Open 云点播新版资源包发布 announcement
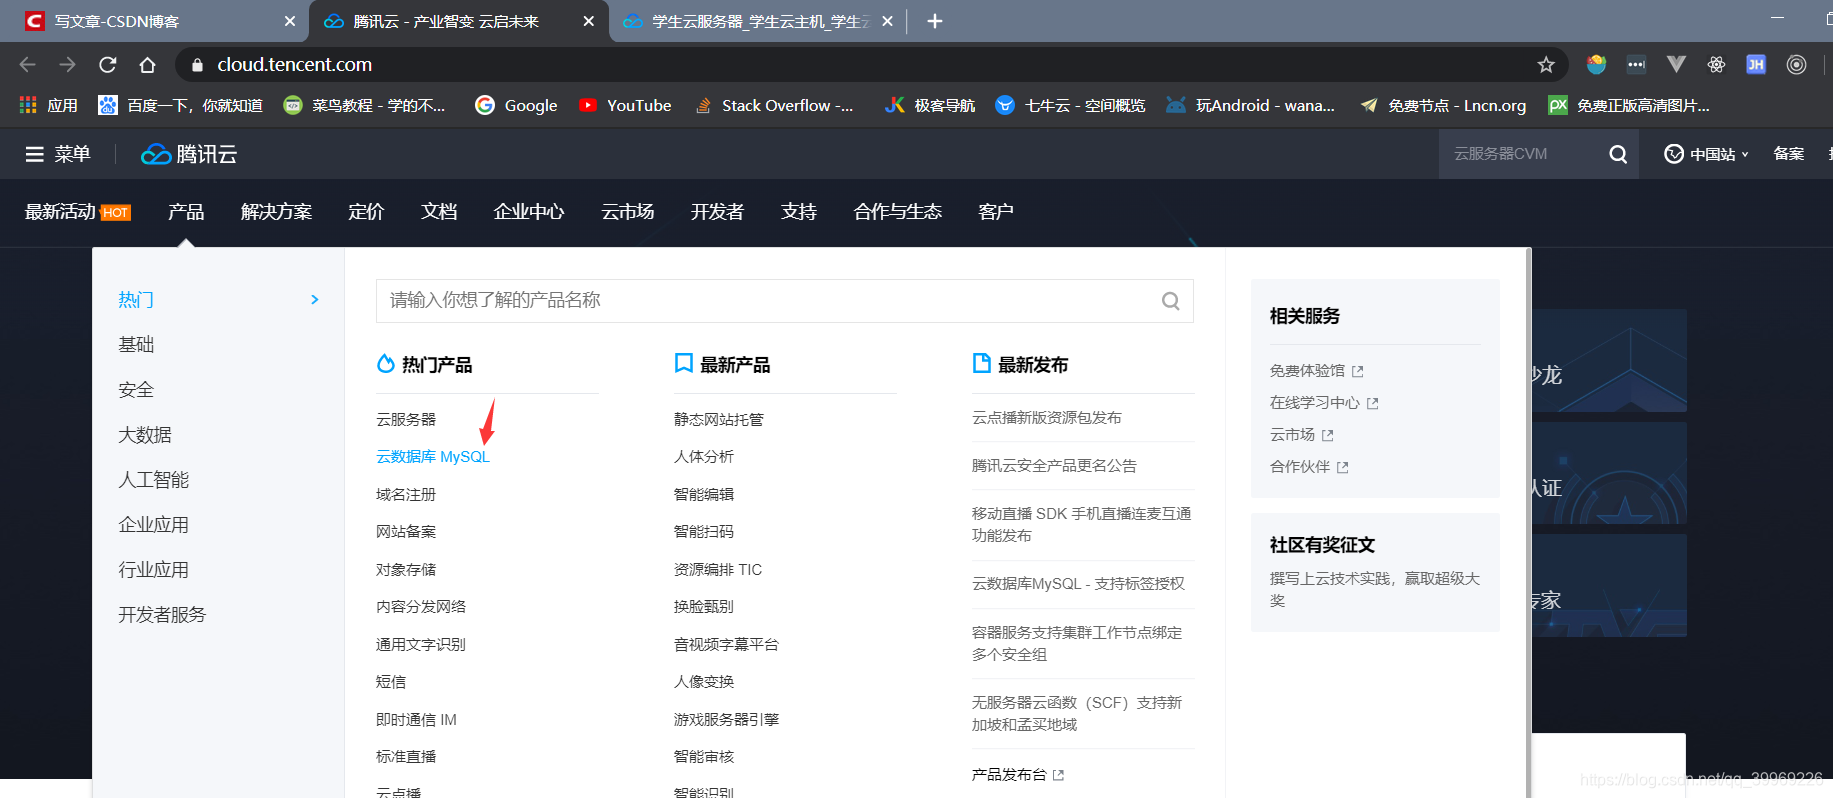Screen dimensions: 1833x798 1047,417
